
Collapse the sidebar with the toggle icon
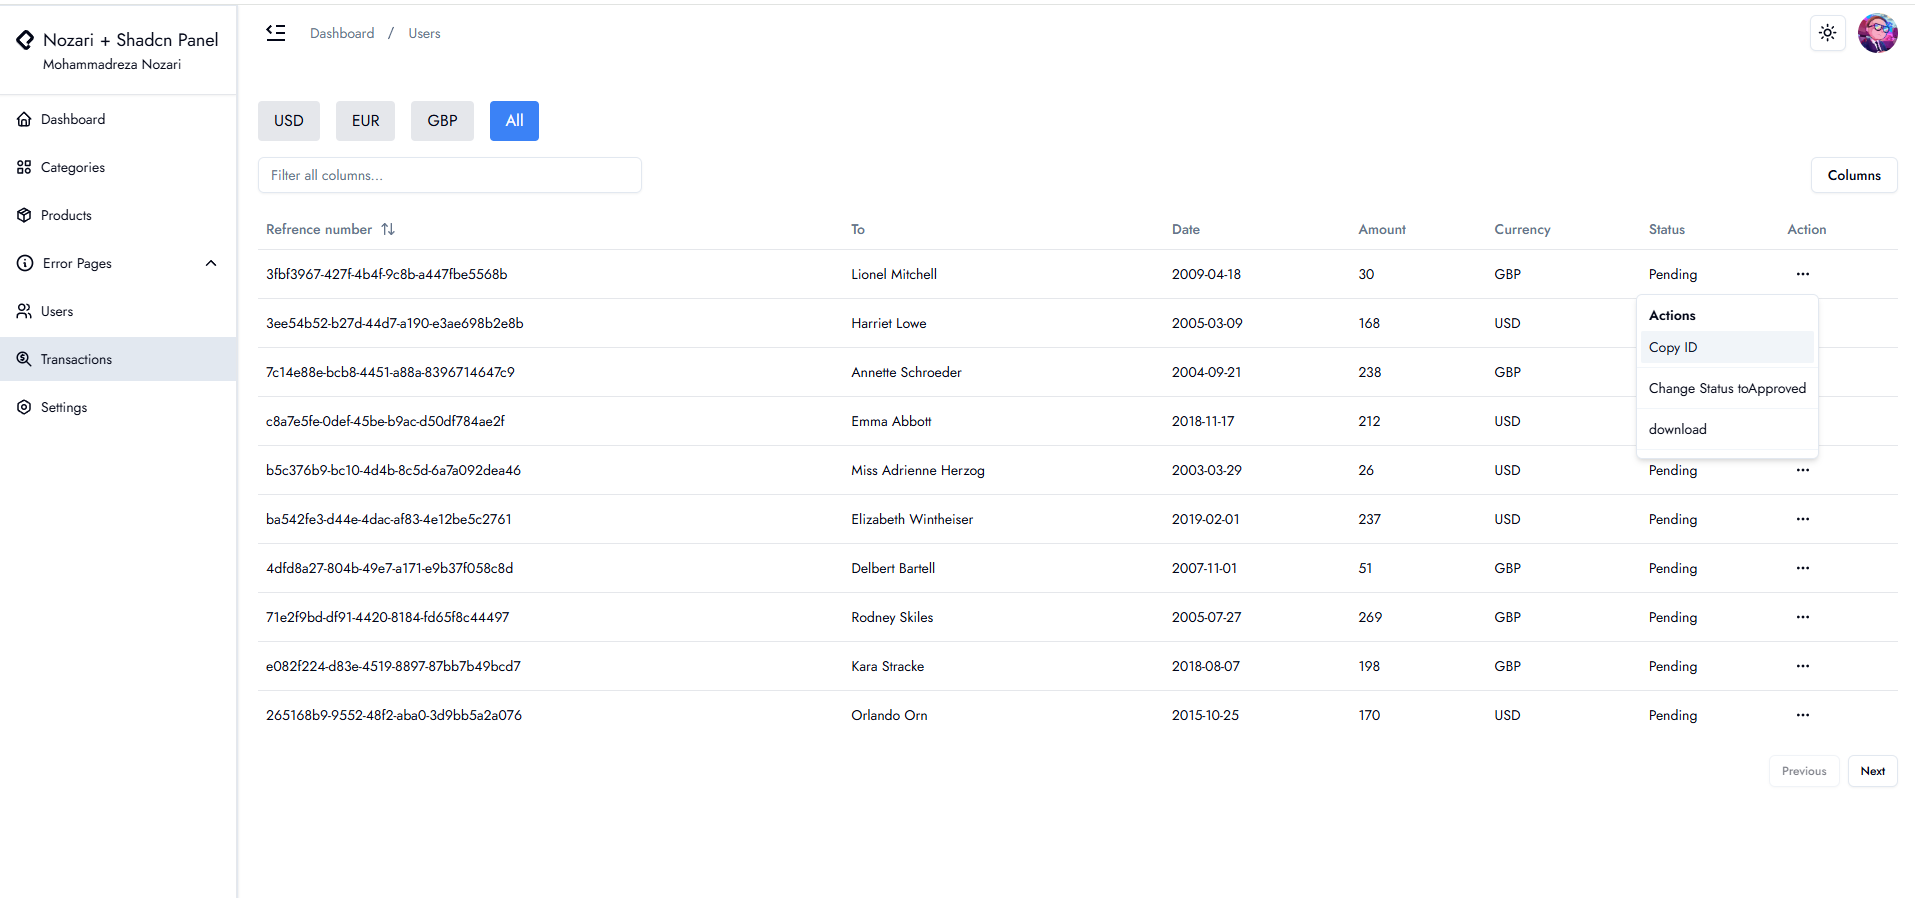(x=276, y=33)
